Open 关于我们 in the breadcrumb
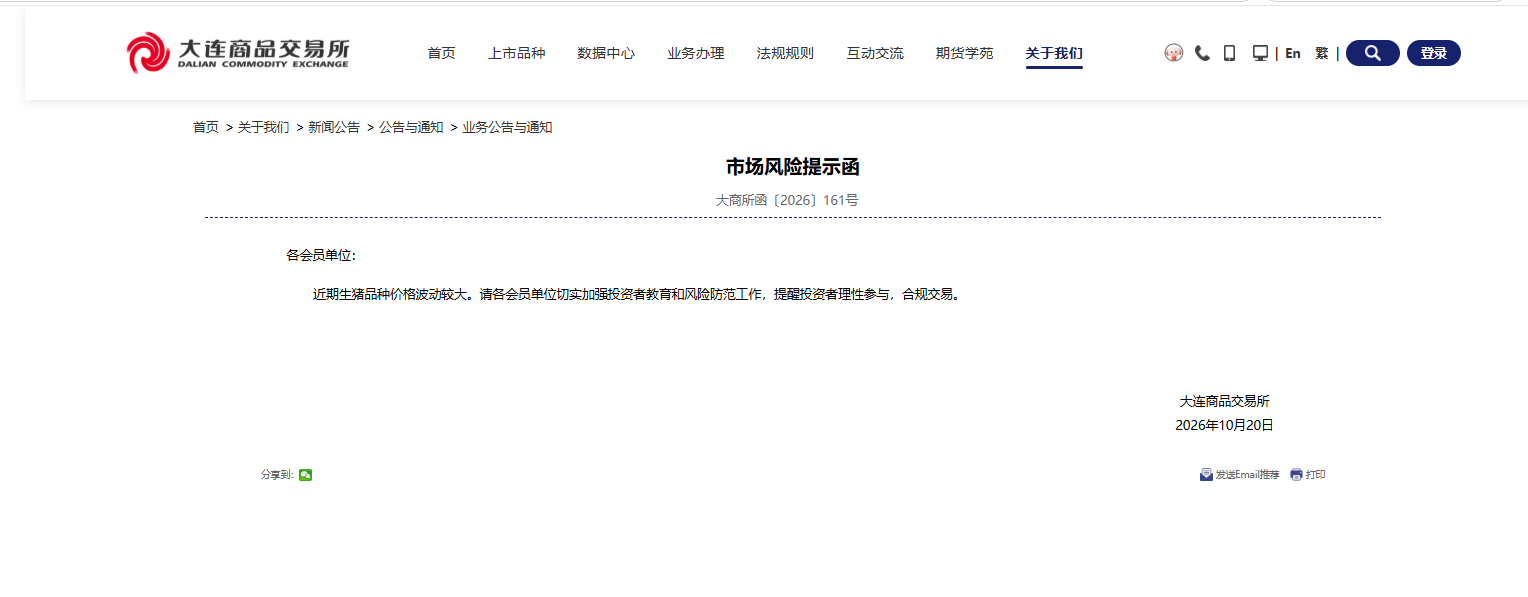Image resolution: width=1528 pixels, height=597 pixels. (x=264, y=127)
